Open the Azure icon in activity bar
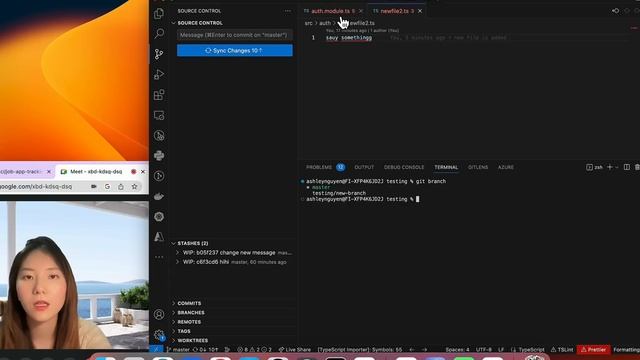The width and height of the screenshot is (640, 360). (159, 237)
